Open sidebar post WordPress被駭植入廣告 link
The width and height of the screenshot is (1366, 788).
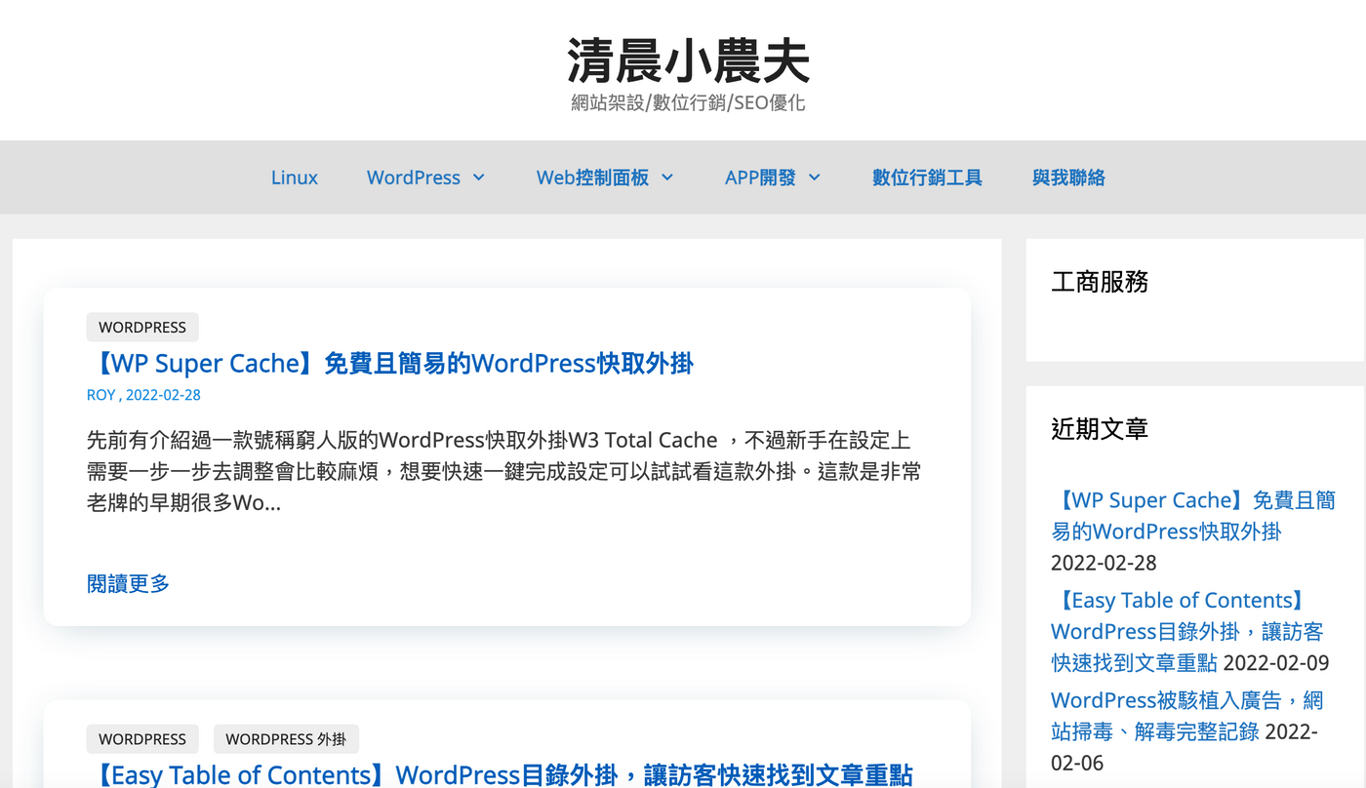tap(1187, 715)
